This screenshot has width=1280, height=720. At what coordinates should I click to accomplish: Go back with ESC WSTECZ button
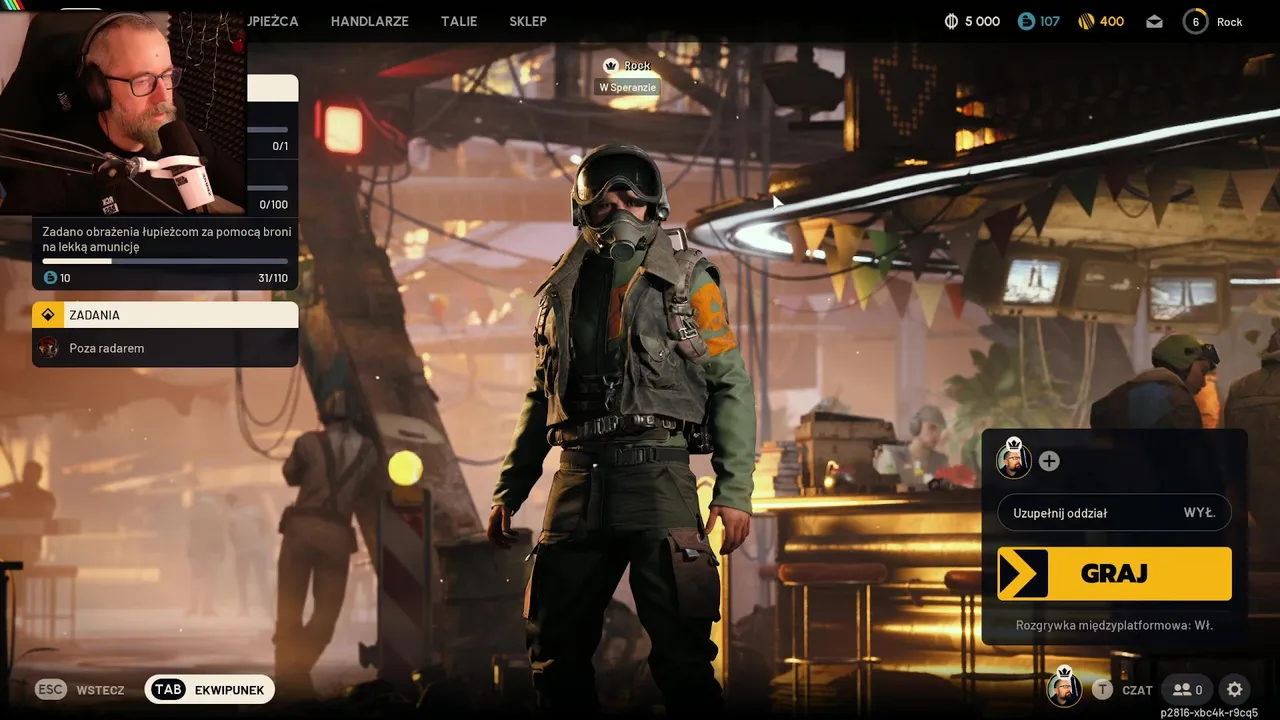[x=80, y=690]
